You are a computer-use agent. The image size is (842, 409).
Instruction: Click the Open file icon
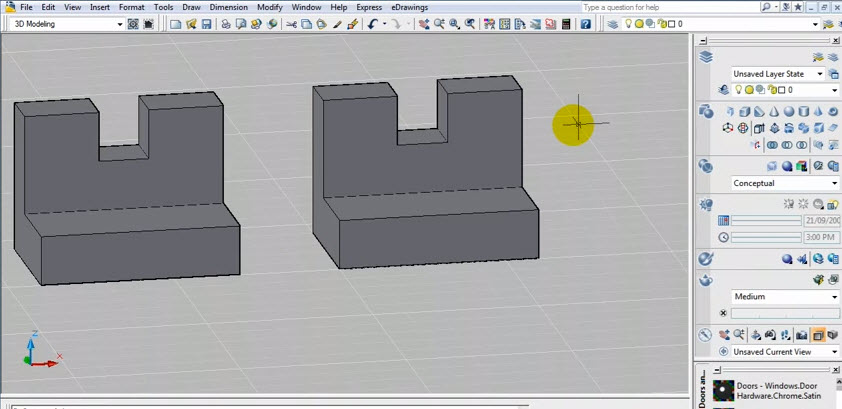point(191,24)
